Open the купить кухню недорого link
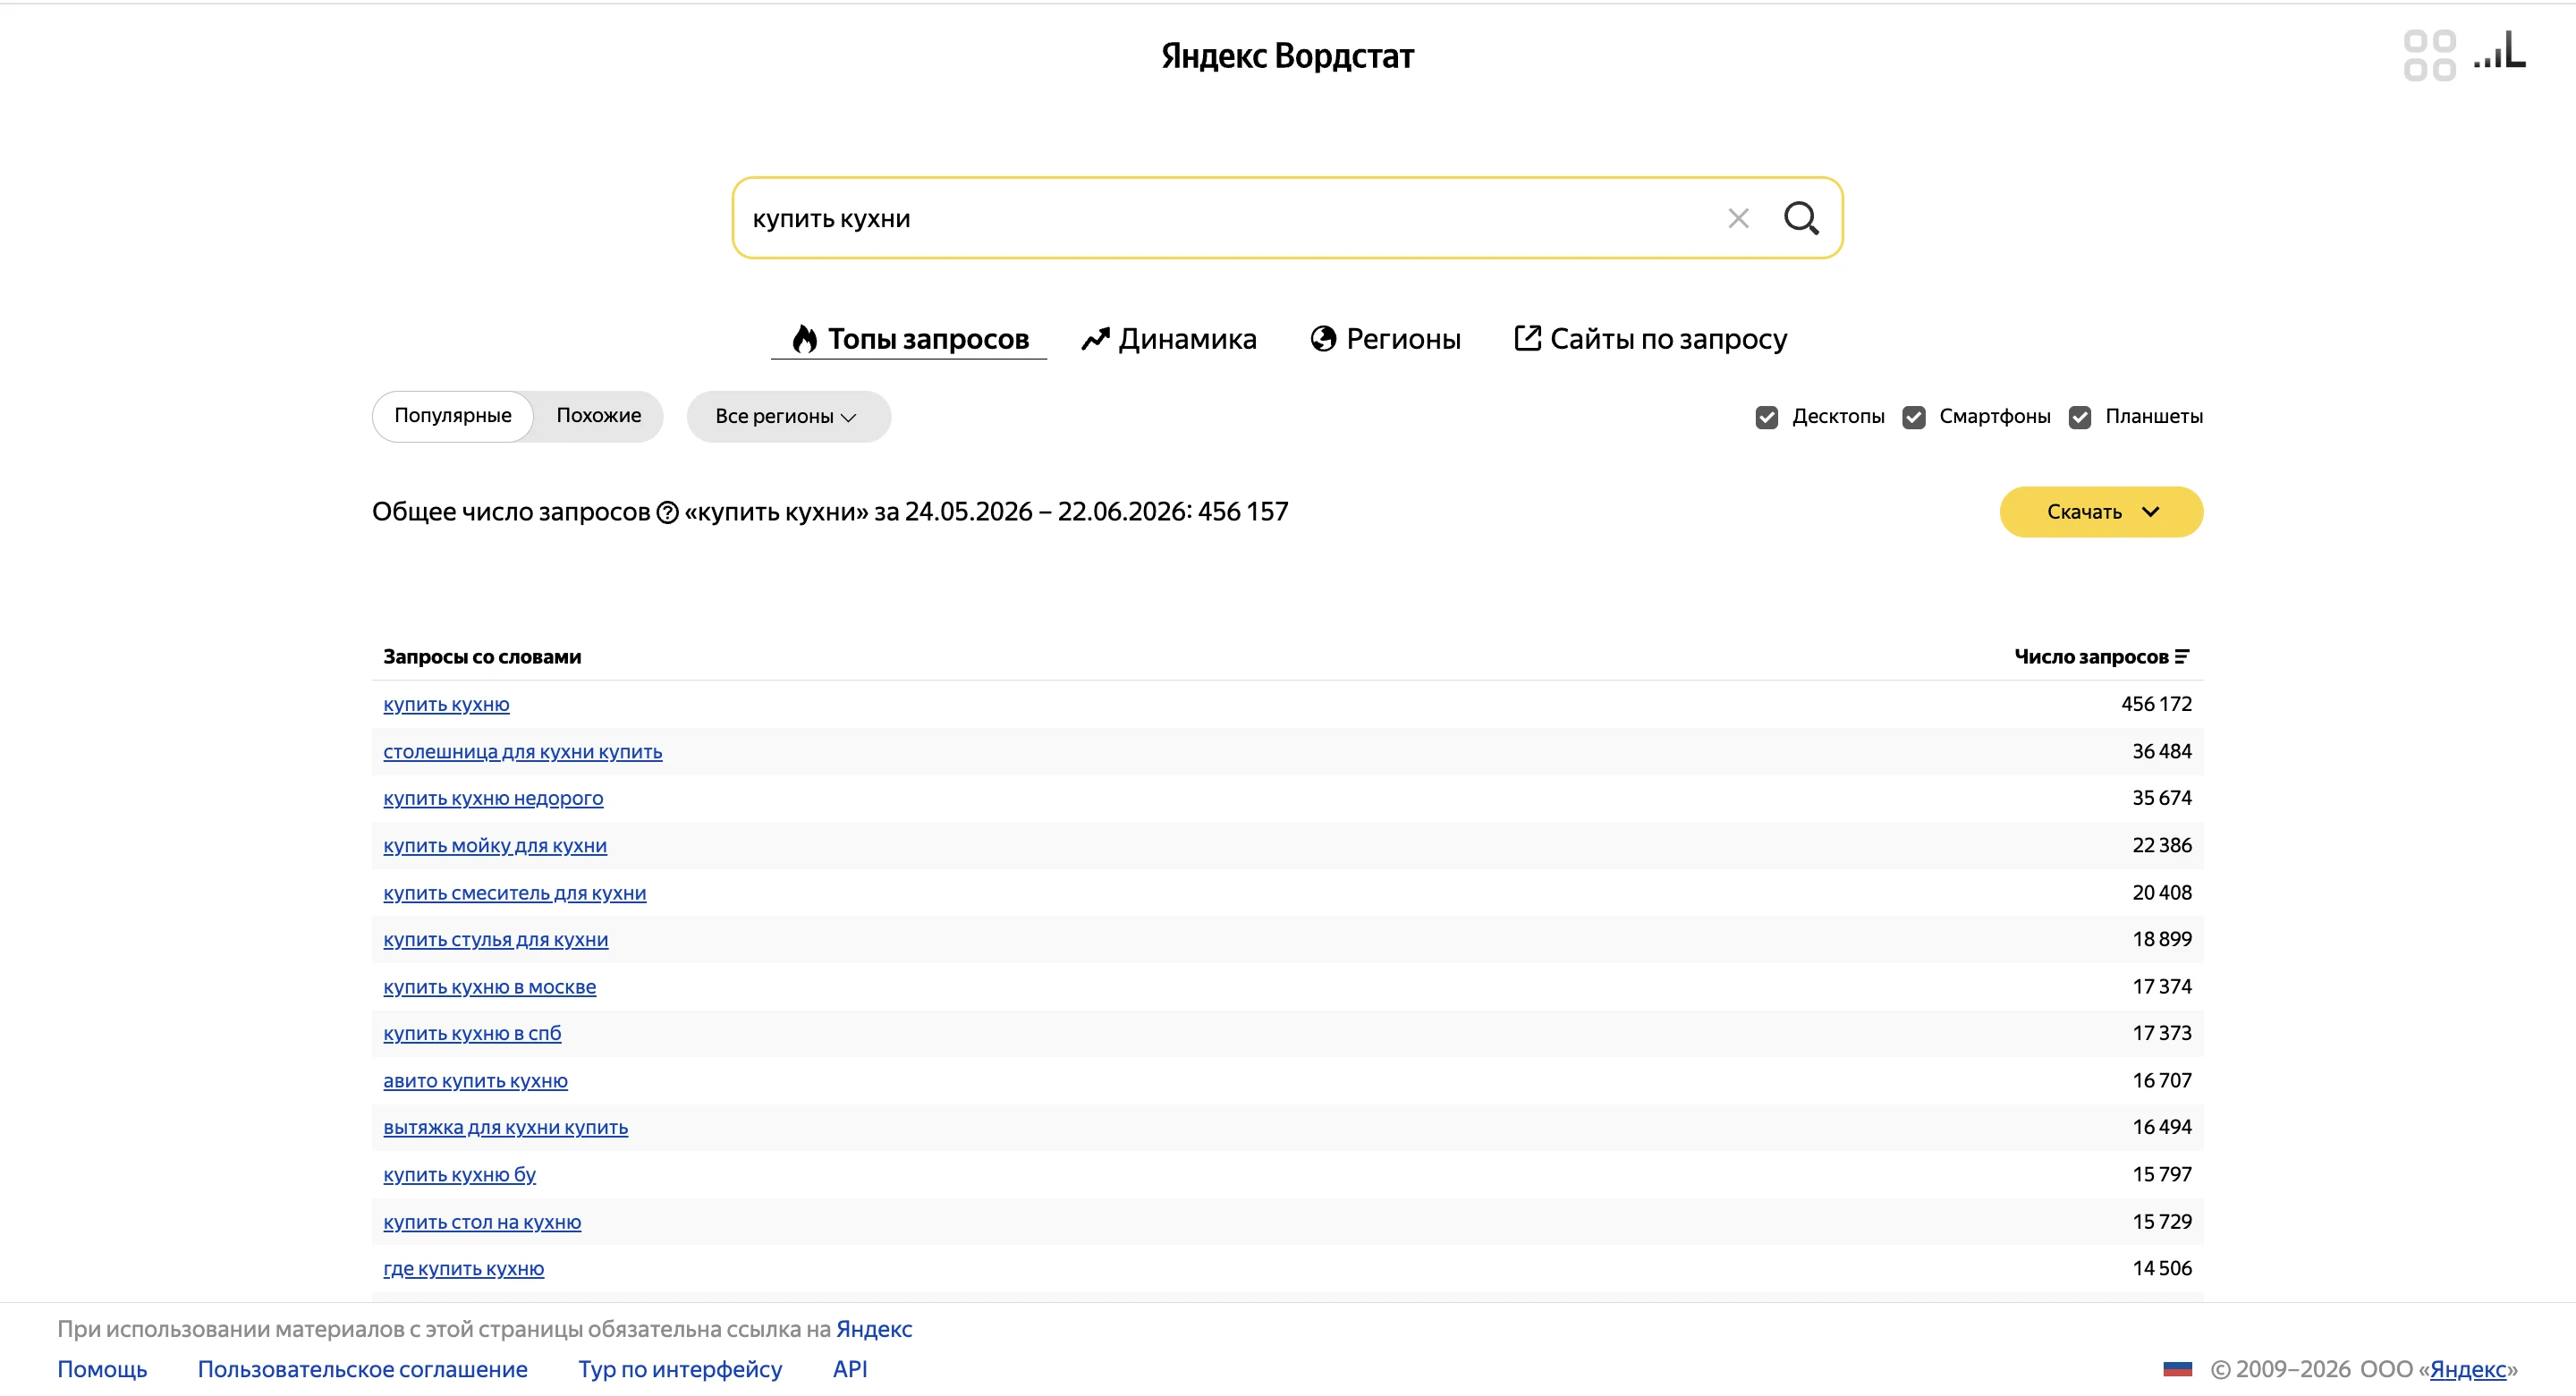The width and height of the screenshot is (2576, 1396). [x=493, y=799]
